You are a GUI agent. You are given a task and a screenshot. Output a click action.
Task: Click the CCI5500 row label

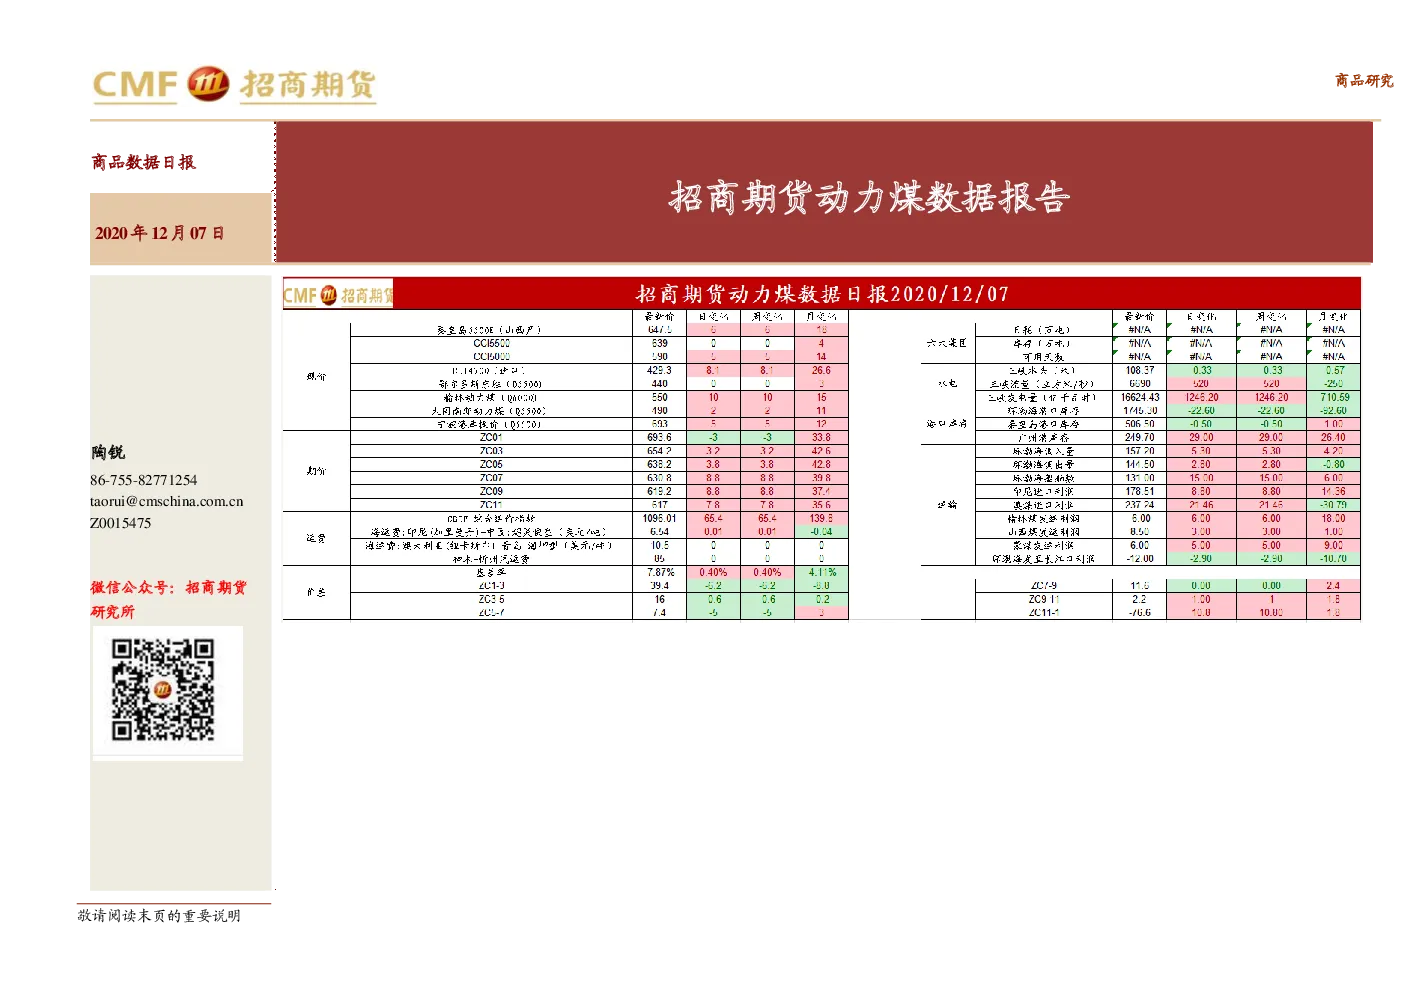tap(491, 343)
